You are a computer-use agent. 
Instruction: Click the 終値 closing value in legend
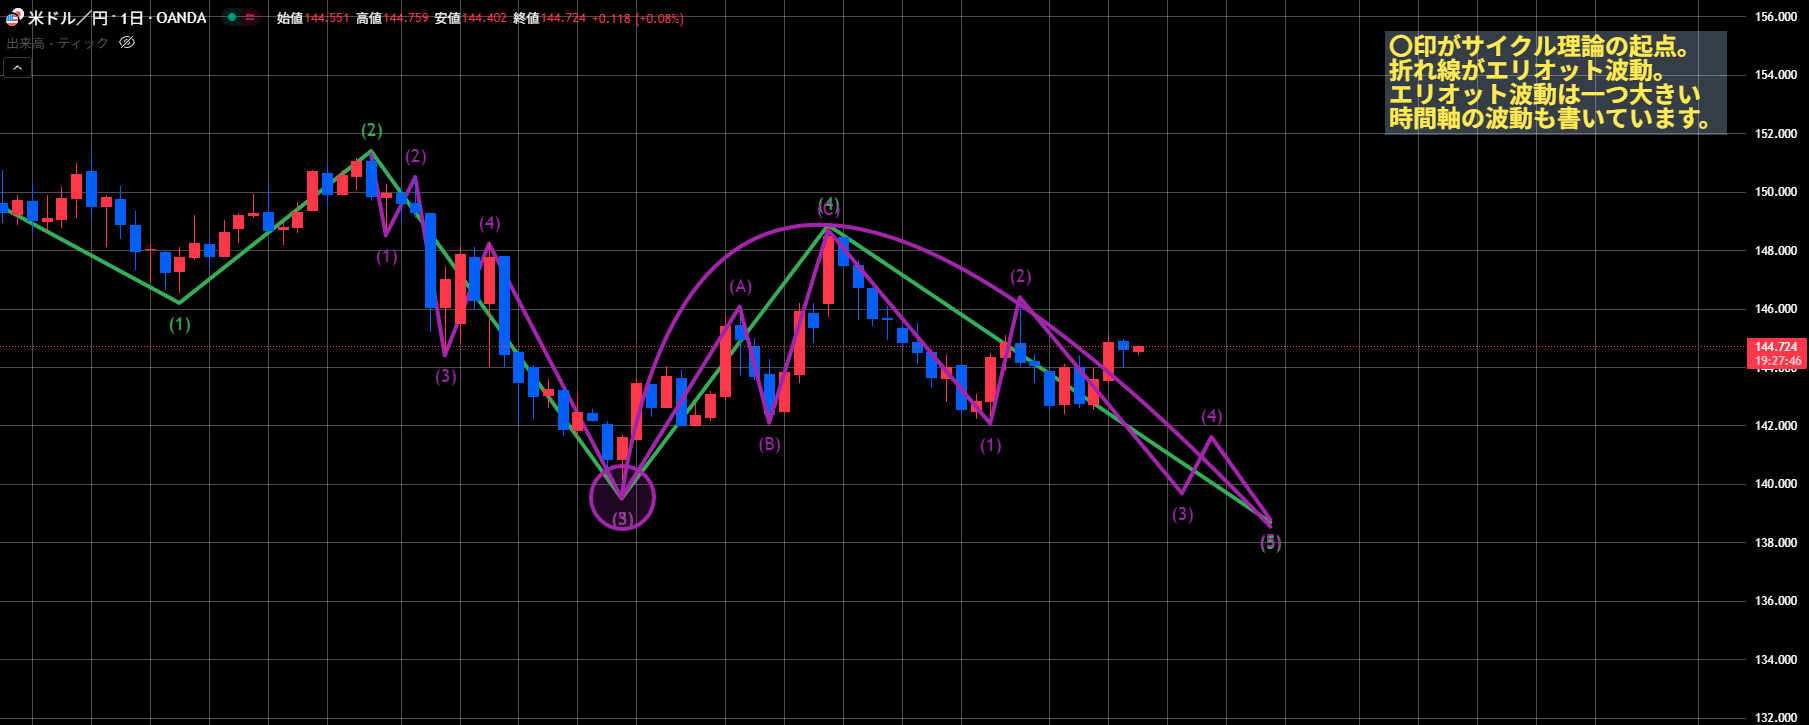[563, 18]
